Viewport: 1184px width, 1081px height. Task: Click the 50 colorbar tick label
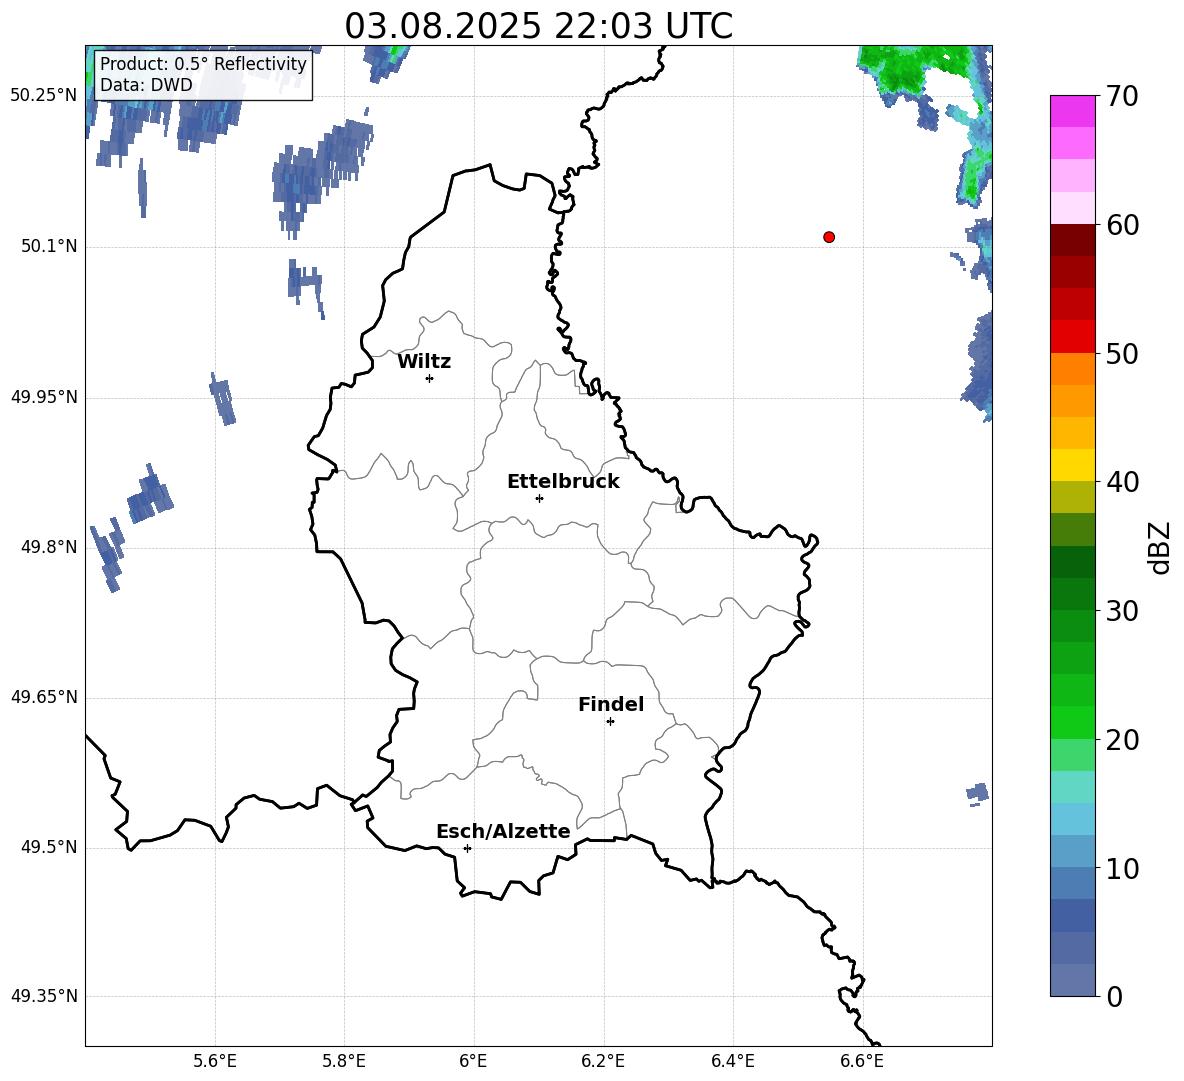pos(1122,354)
